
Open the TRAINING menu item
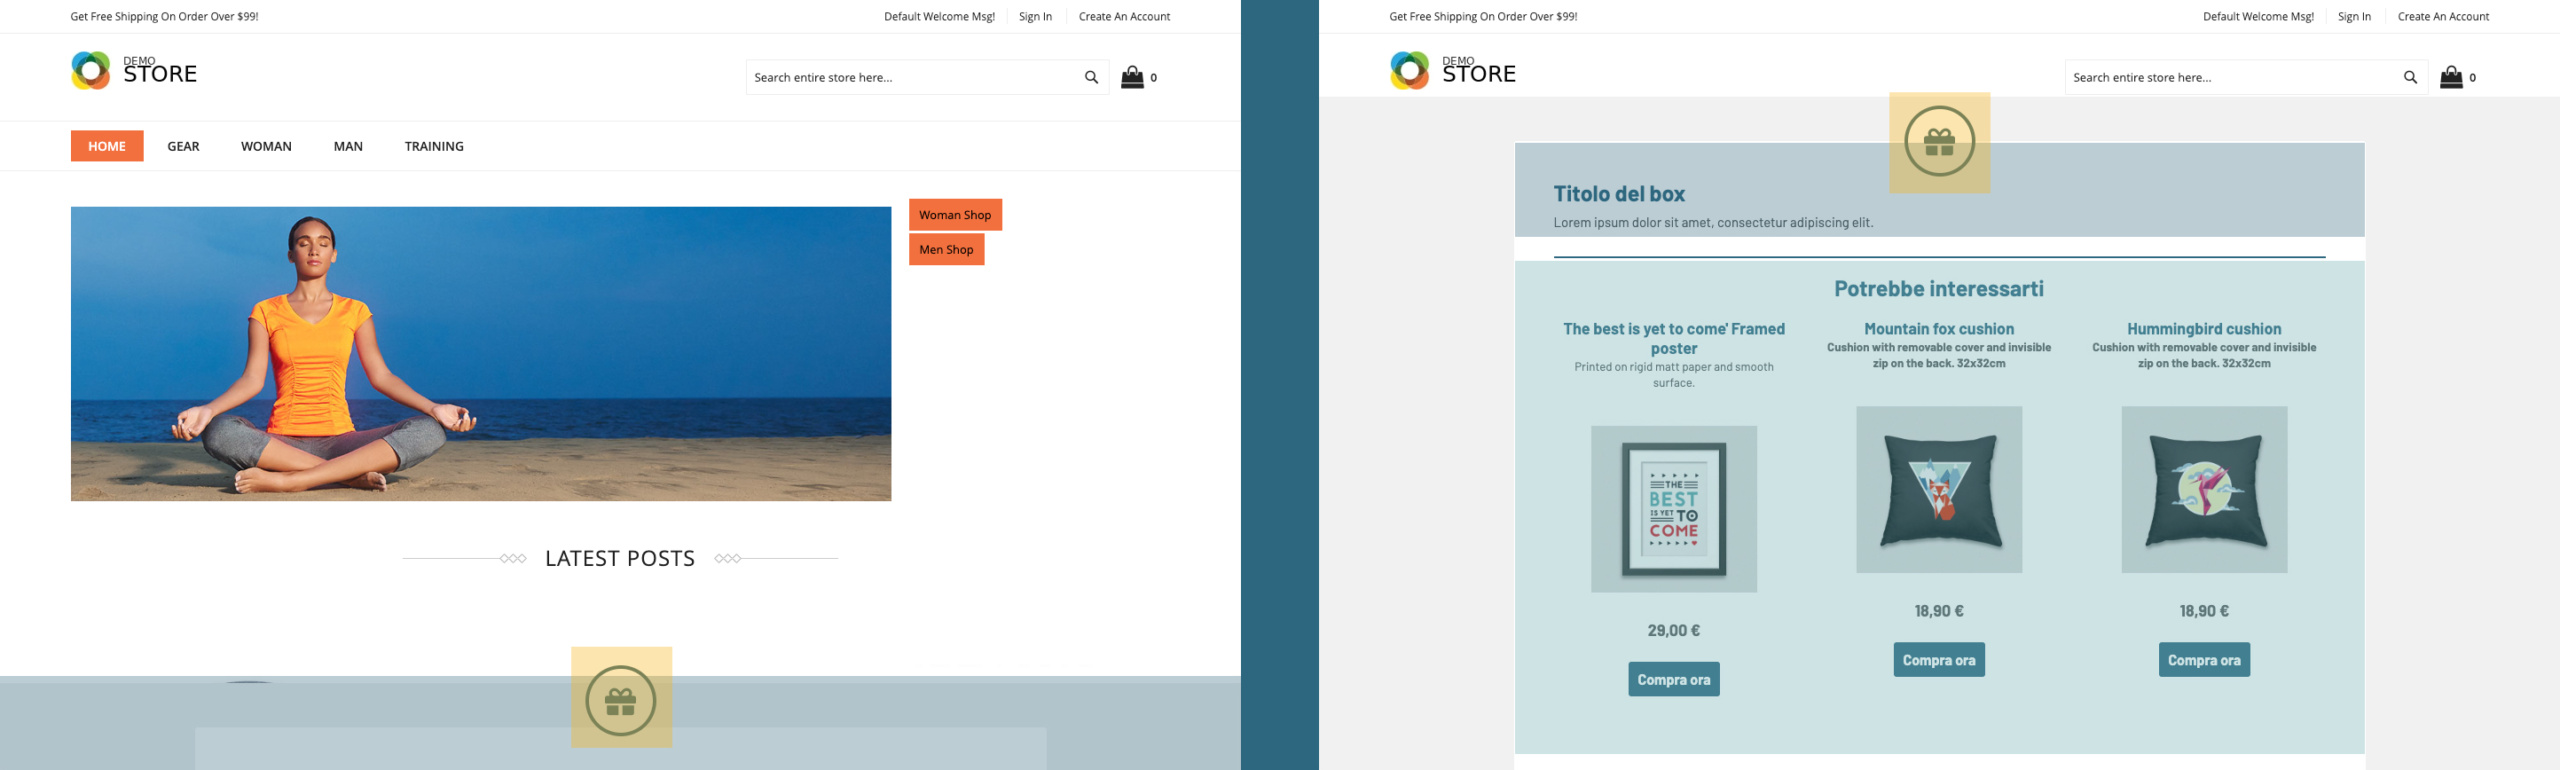(x=434, y=146)
